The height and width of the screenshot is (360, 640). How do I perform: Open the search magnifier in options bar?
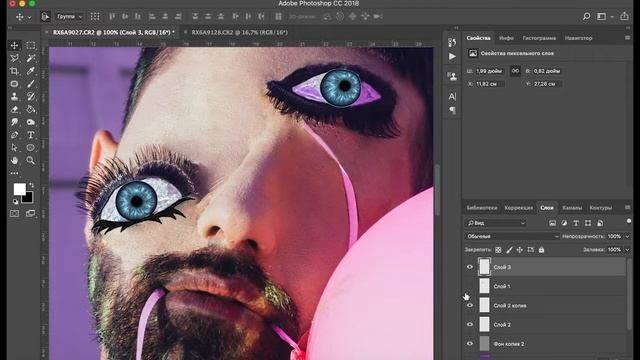click(586, 16)
